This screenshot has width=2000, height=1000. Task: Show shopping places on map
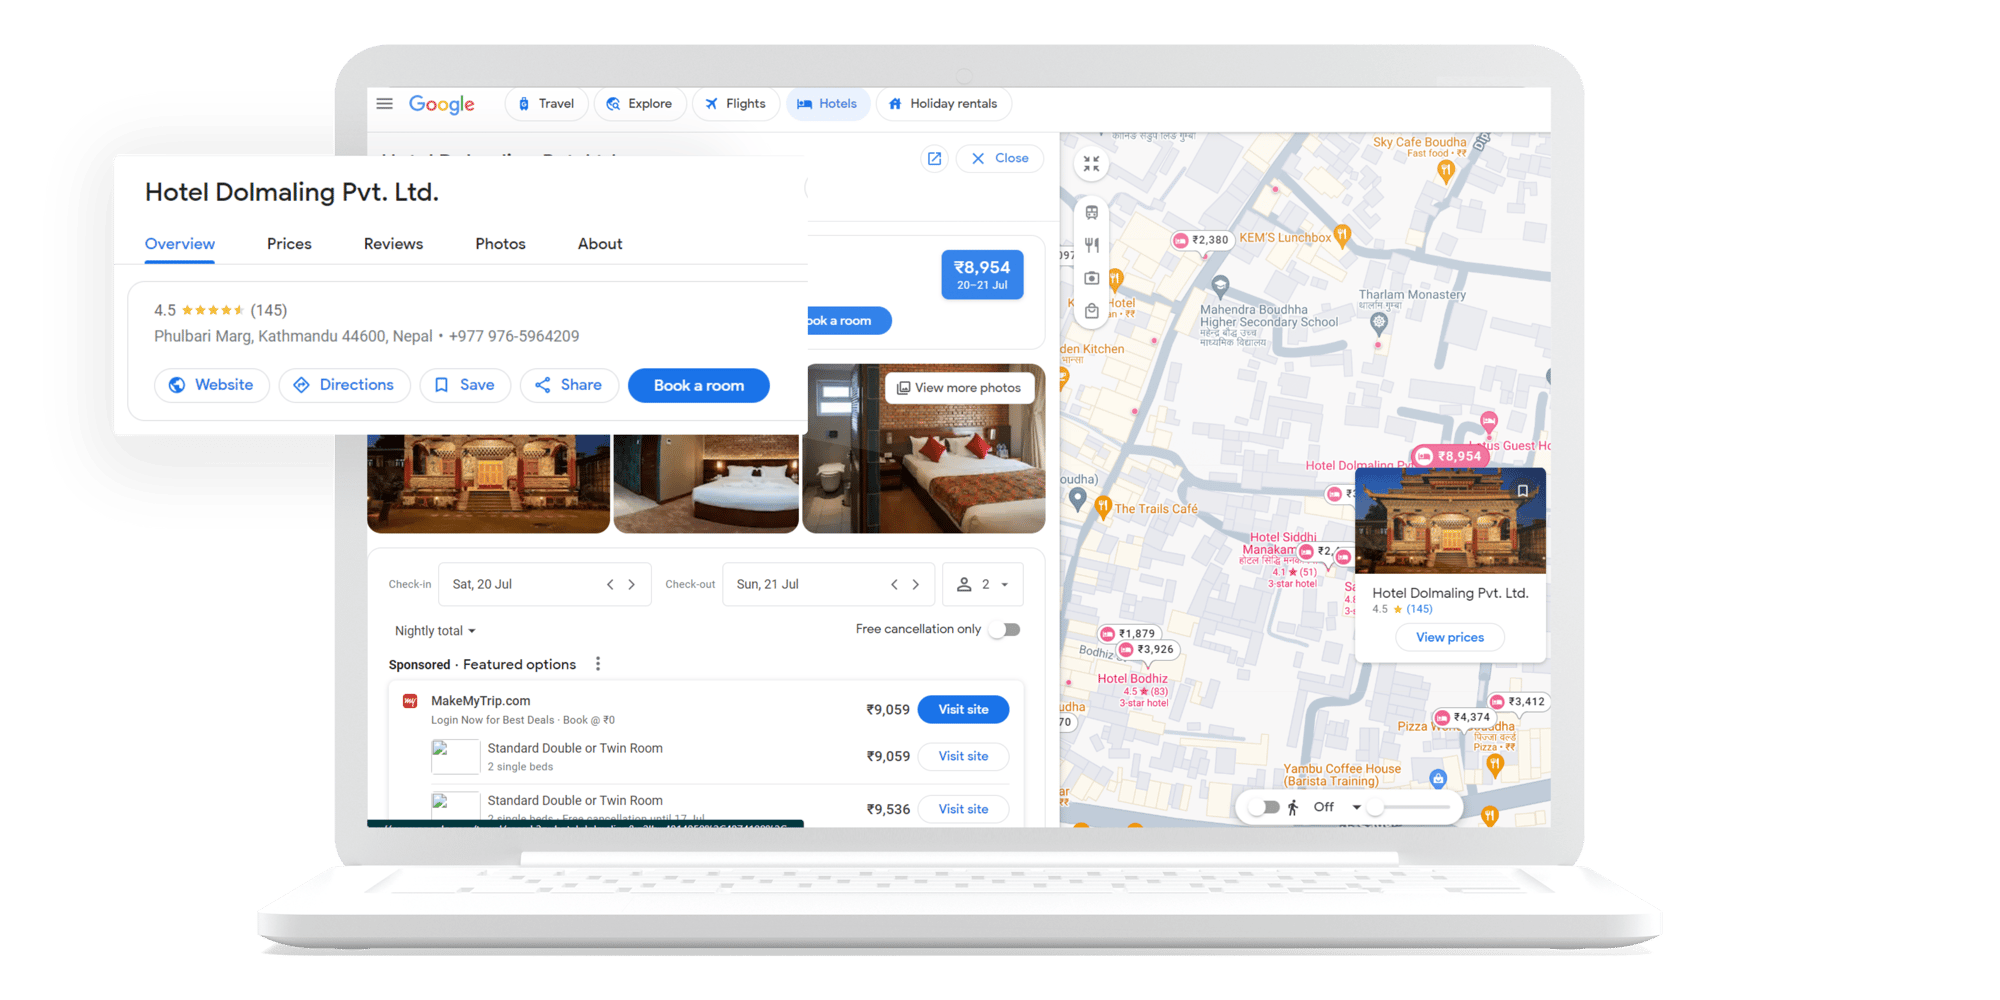(x=1092, y=311)
